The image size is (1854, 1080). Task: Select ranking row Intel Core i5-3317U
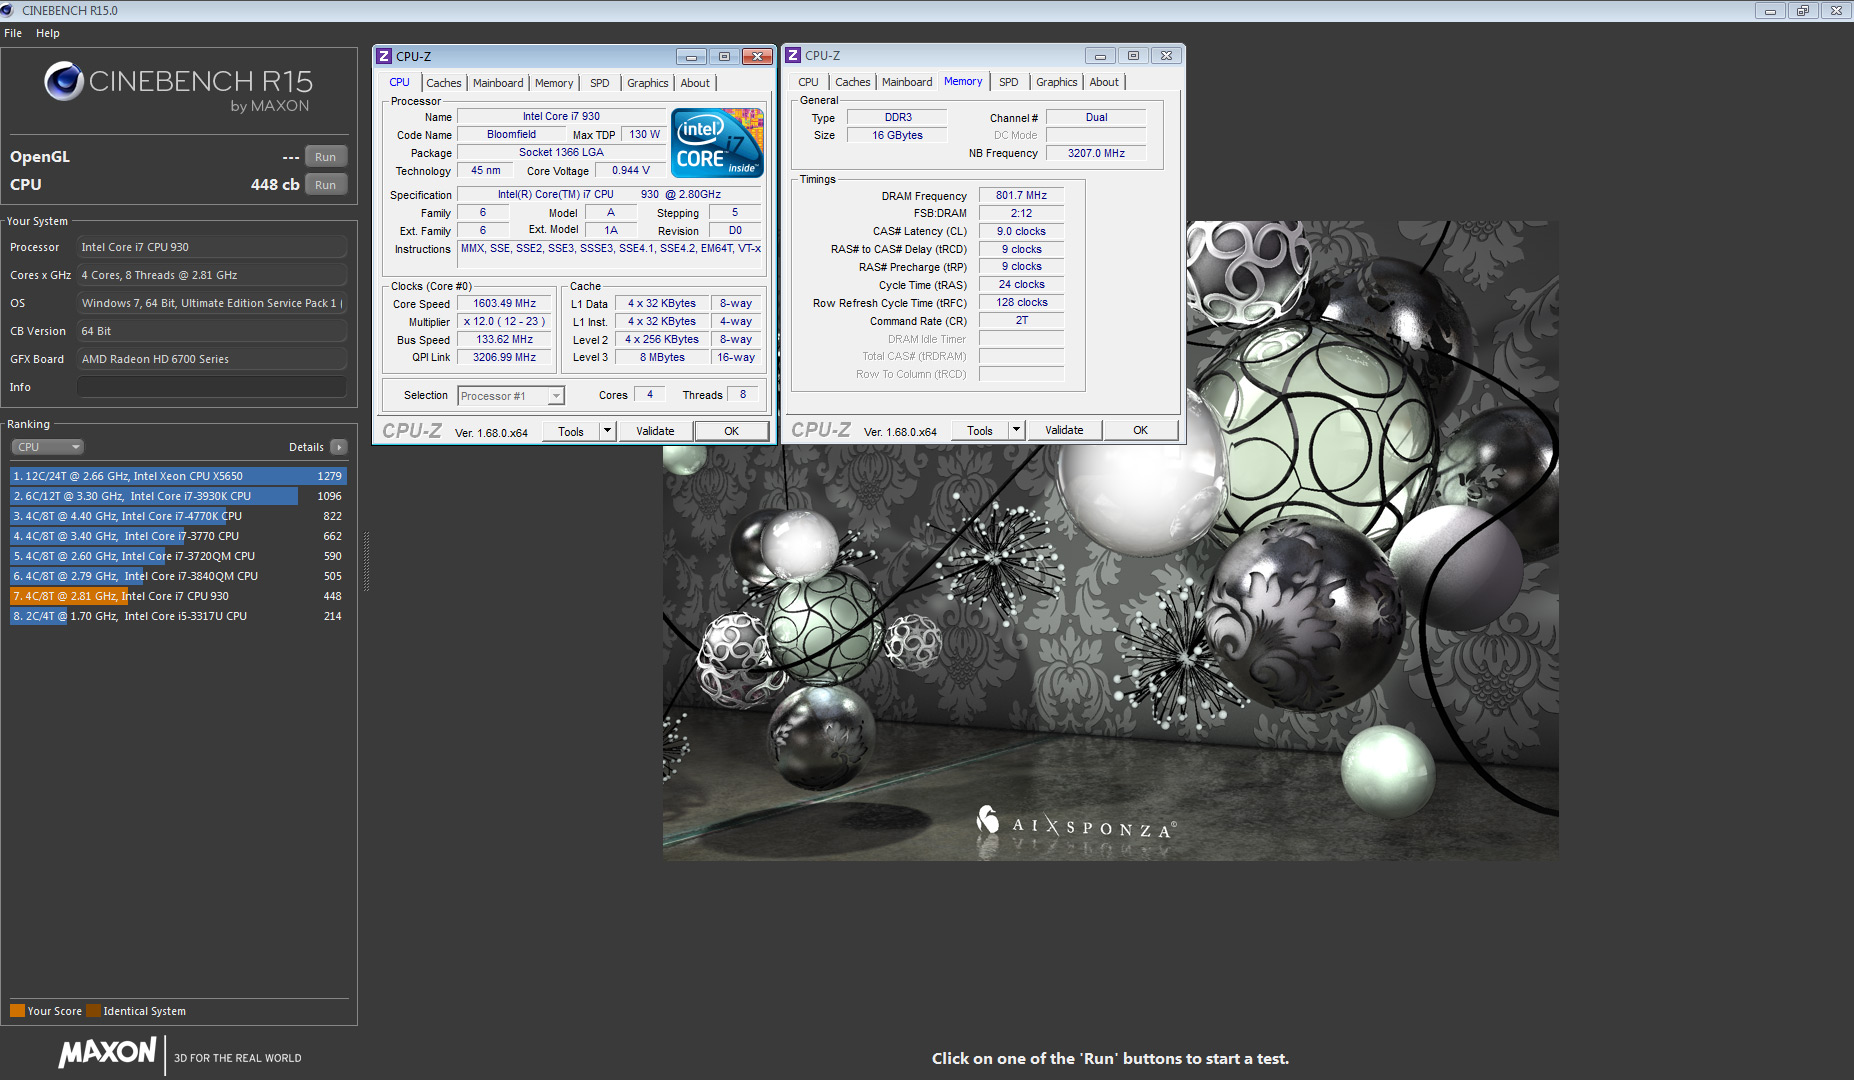[178, 616]
